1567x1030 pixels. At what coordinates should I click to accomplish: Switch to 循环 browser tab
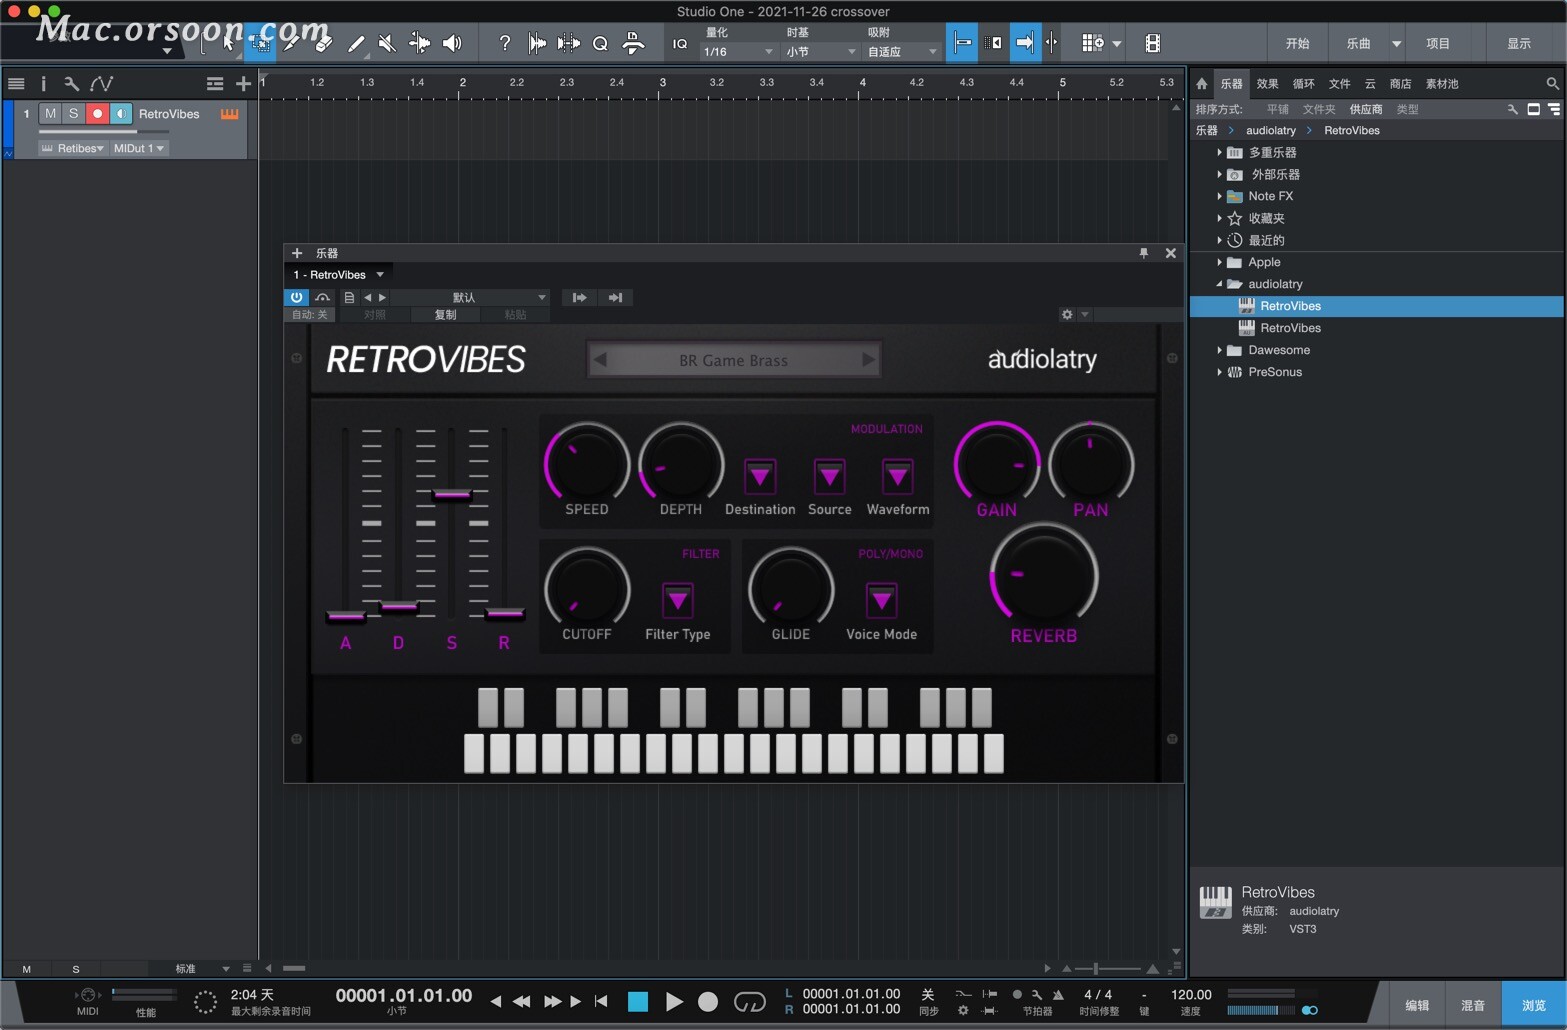1303,84
